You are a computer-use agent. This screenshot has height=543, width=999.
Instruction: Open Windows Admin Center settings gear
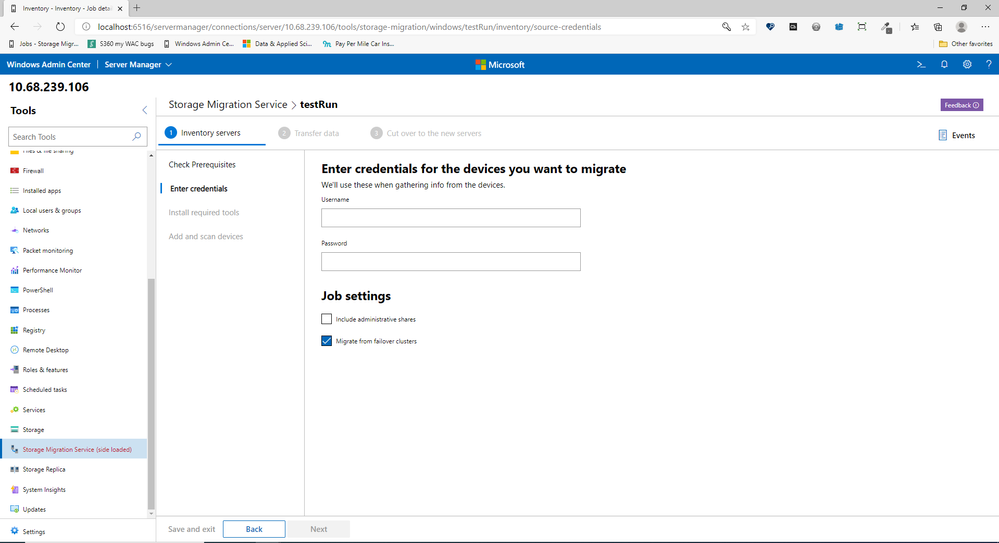point(967,64)
